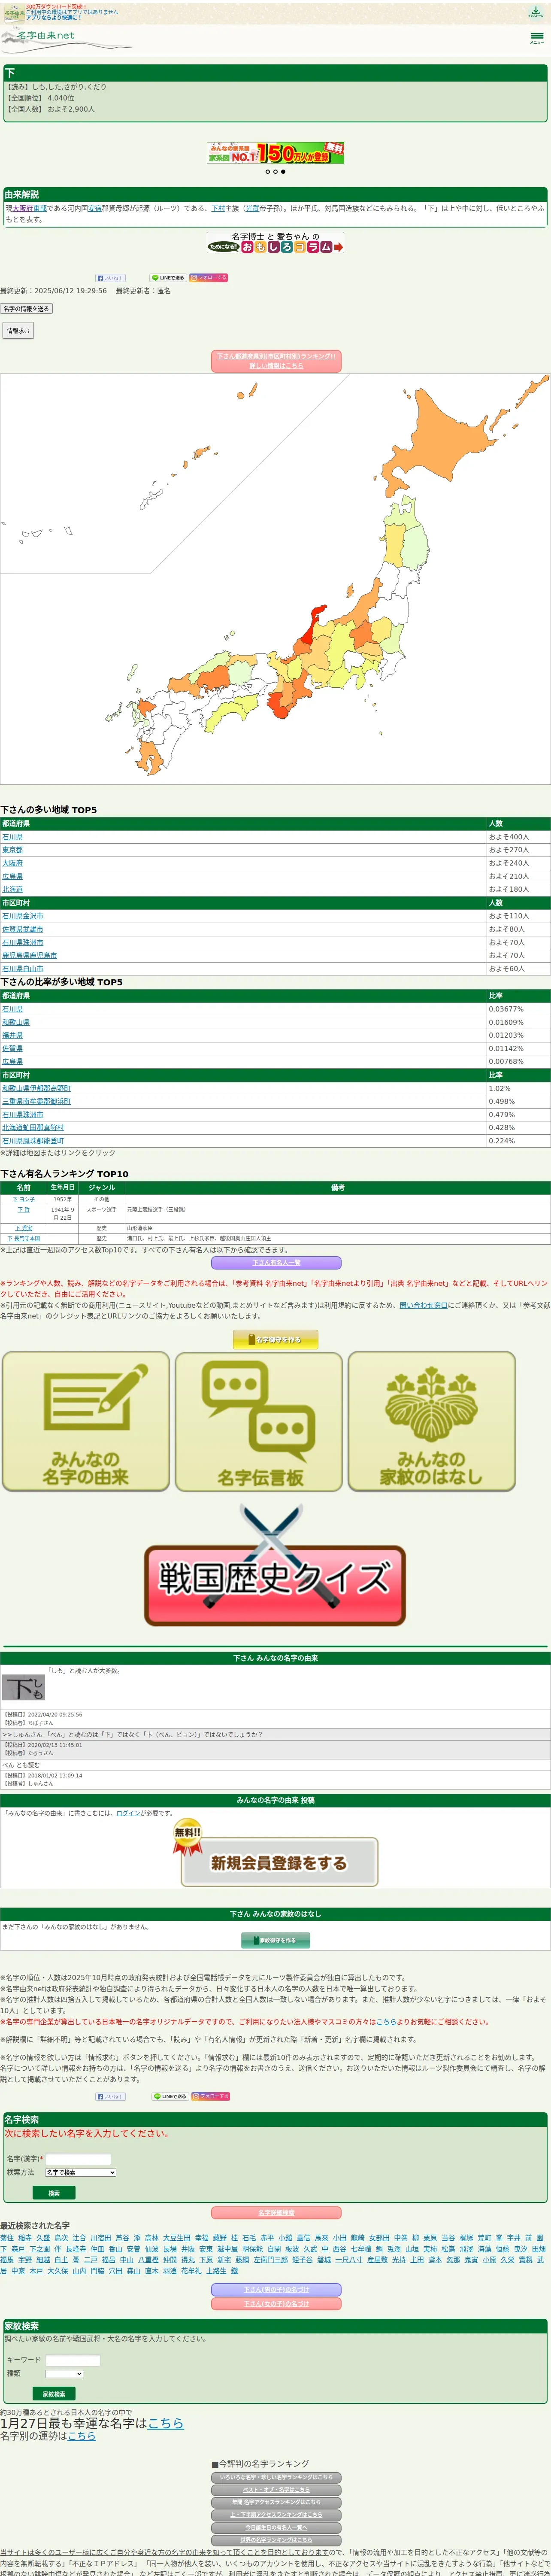551x2576 pixels.
Task: Open みんなの家紋のはなし tile
Action: tap(432, 1422)
